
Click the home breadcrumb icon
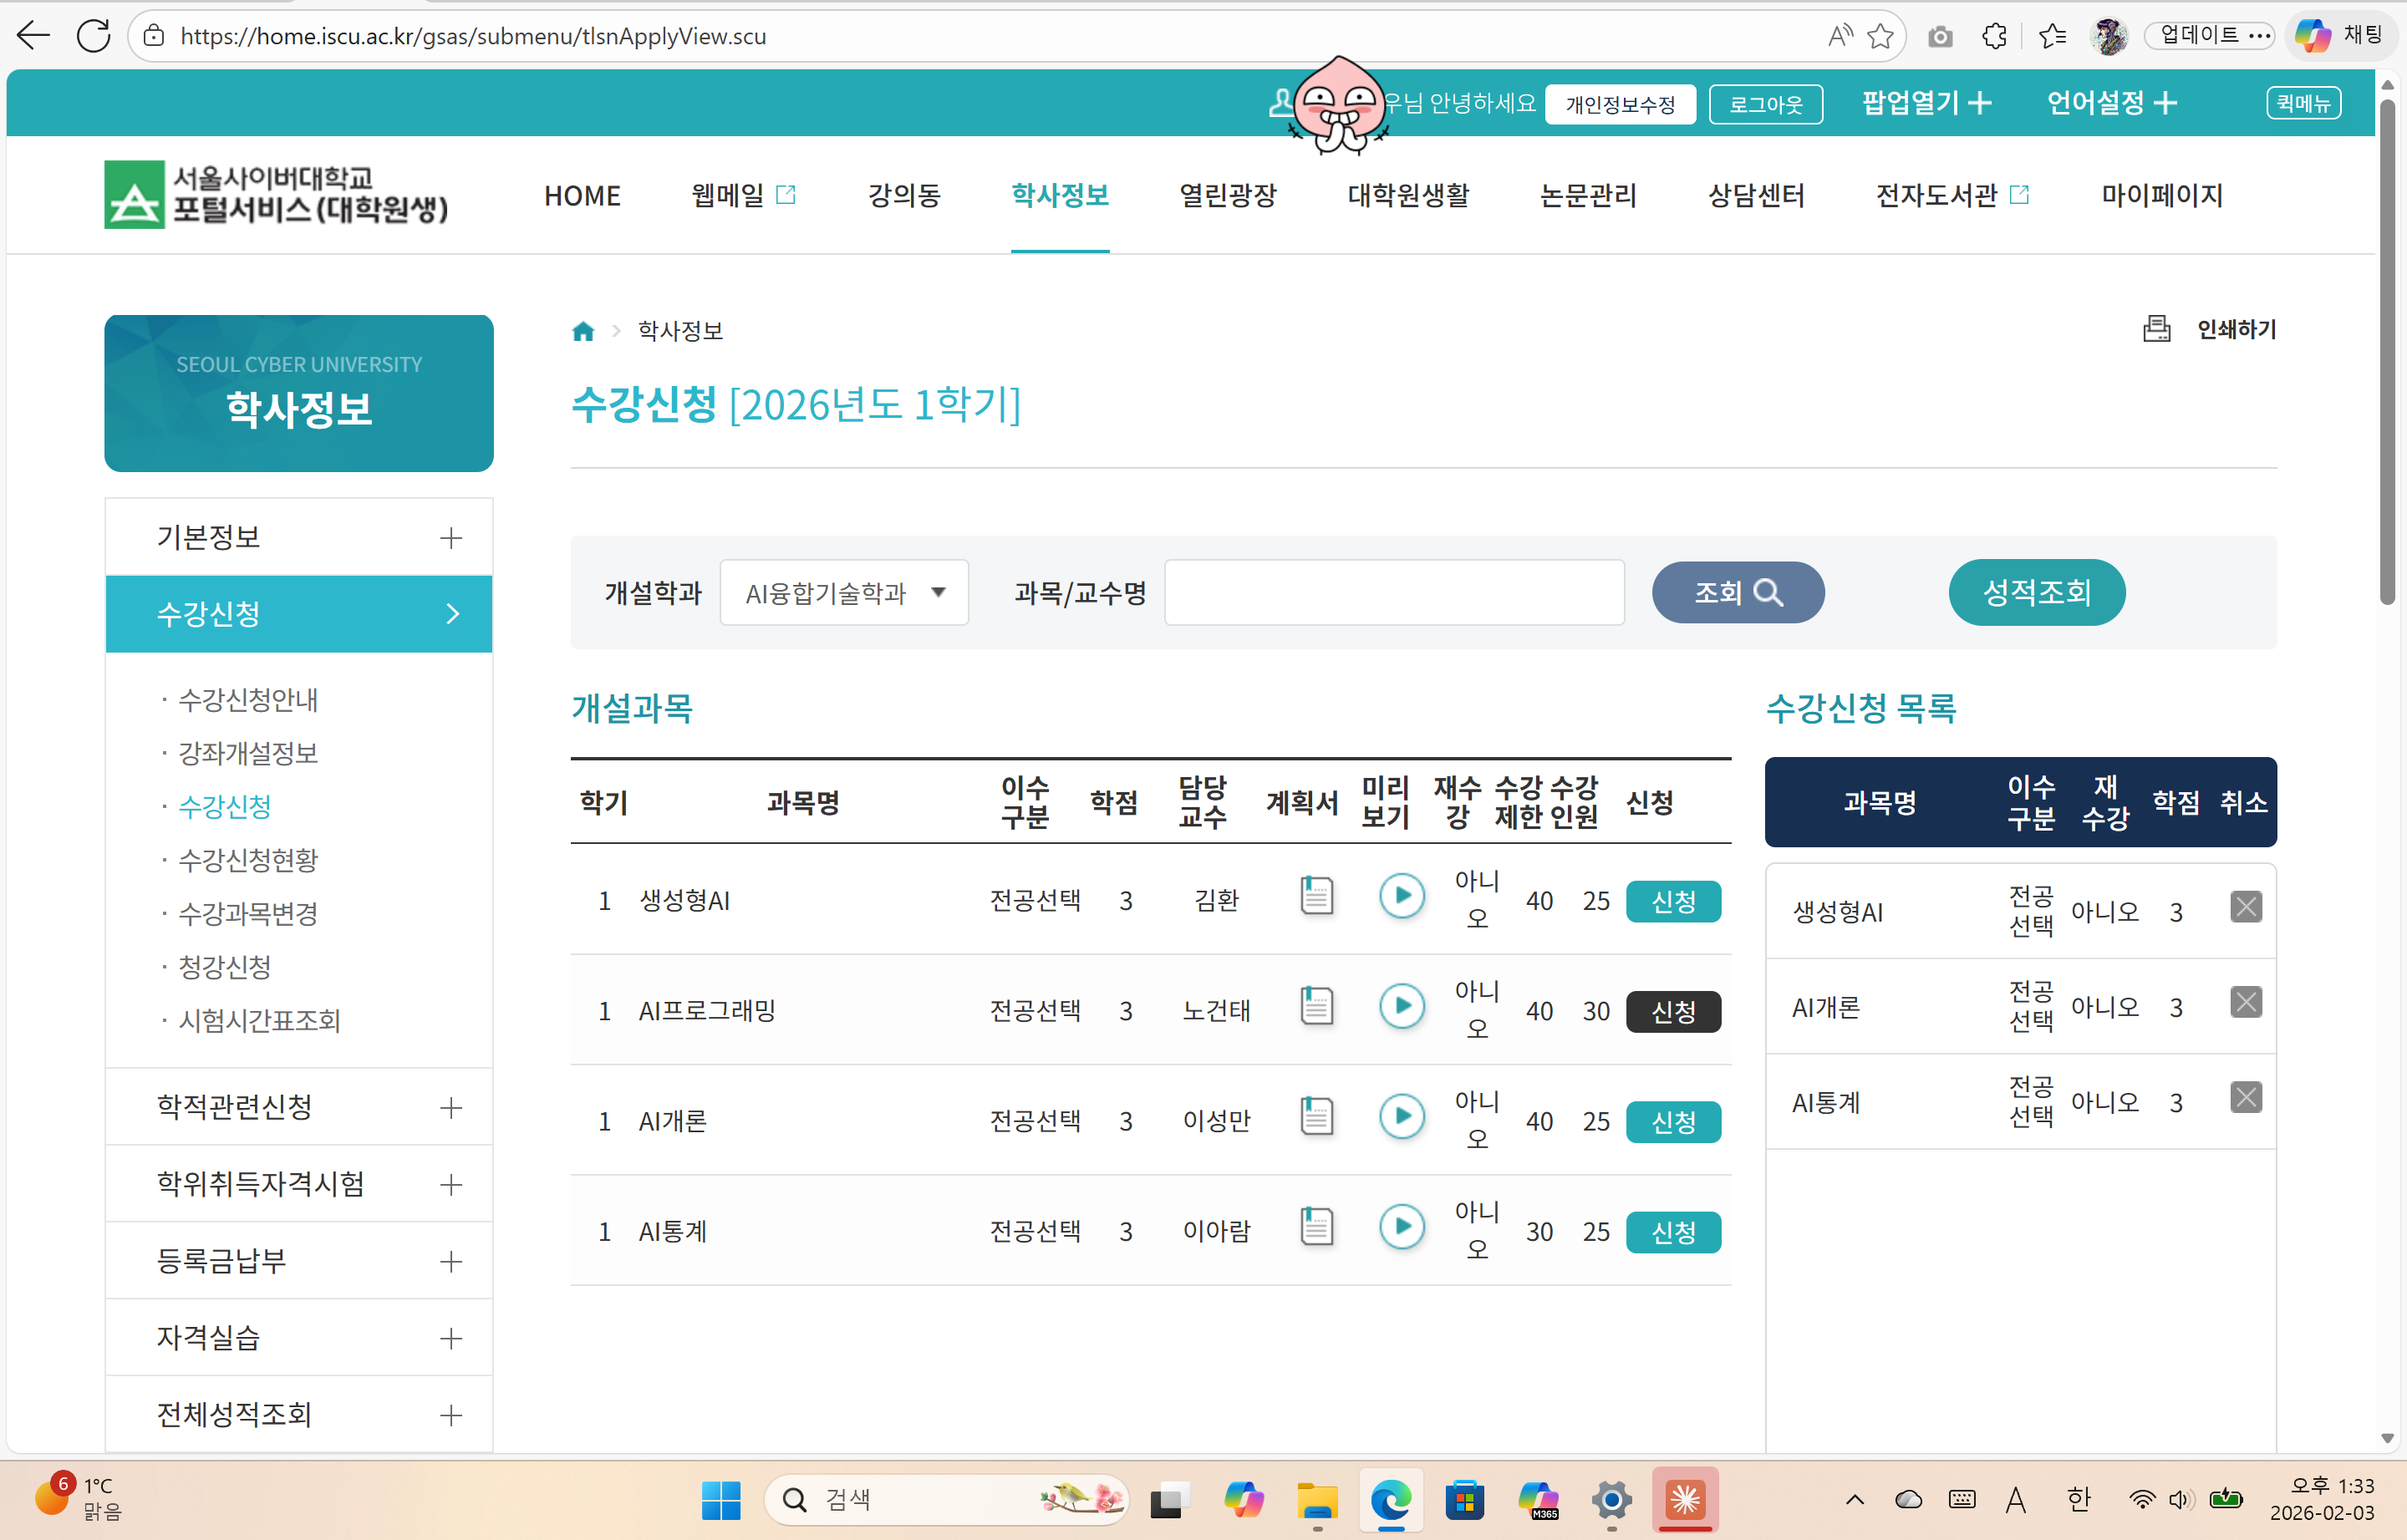coord(583,331)
